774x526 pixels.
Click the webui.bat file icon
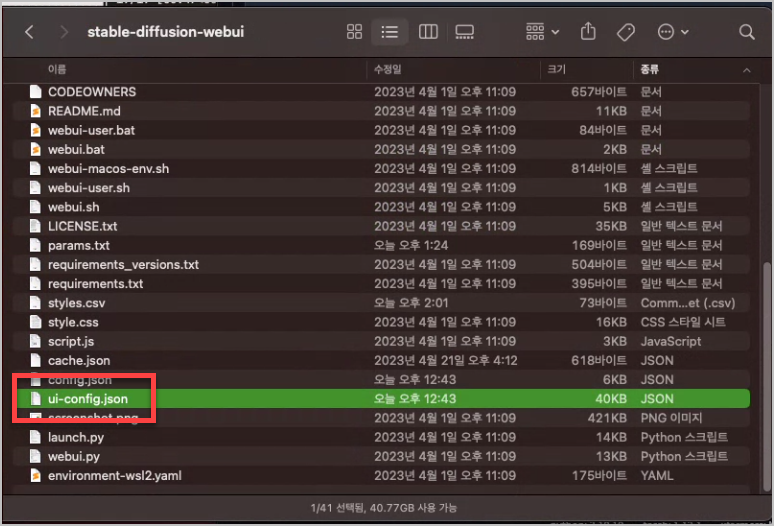pos(35,150)
